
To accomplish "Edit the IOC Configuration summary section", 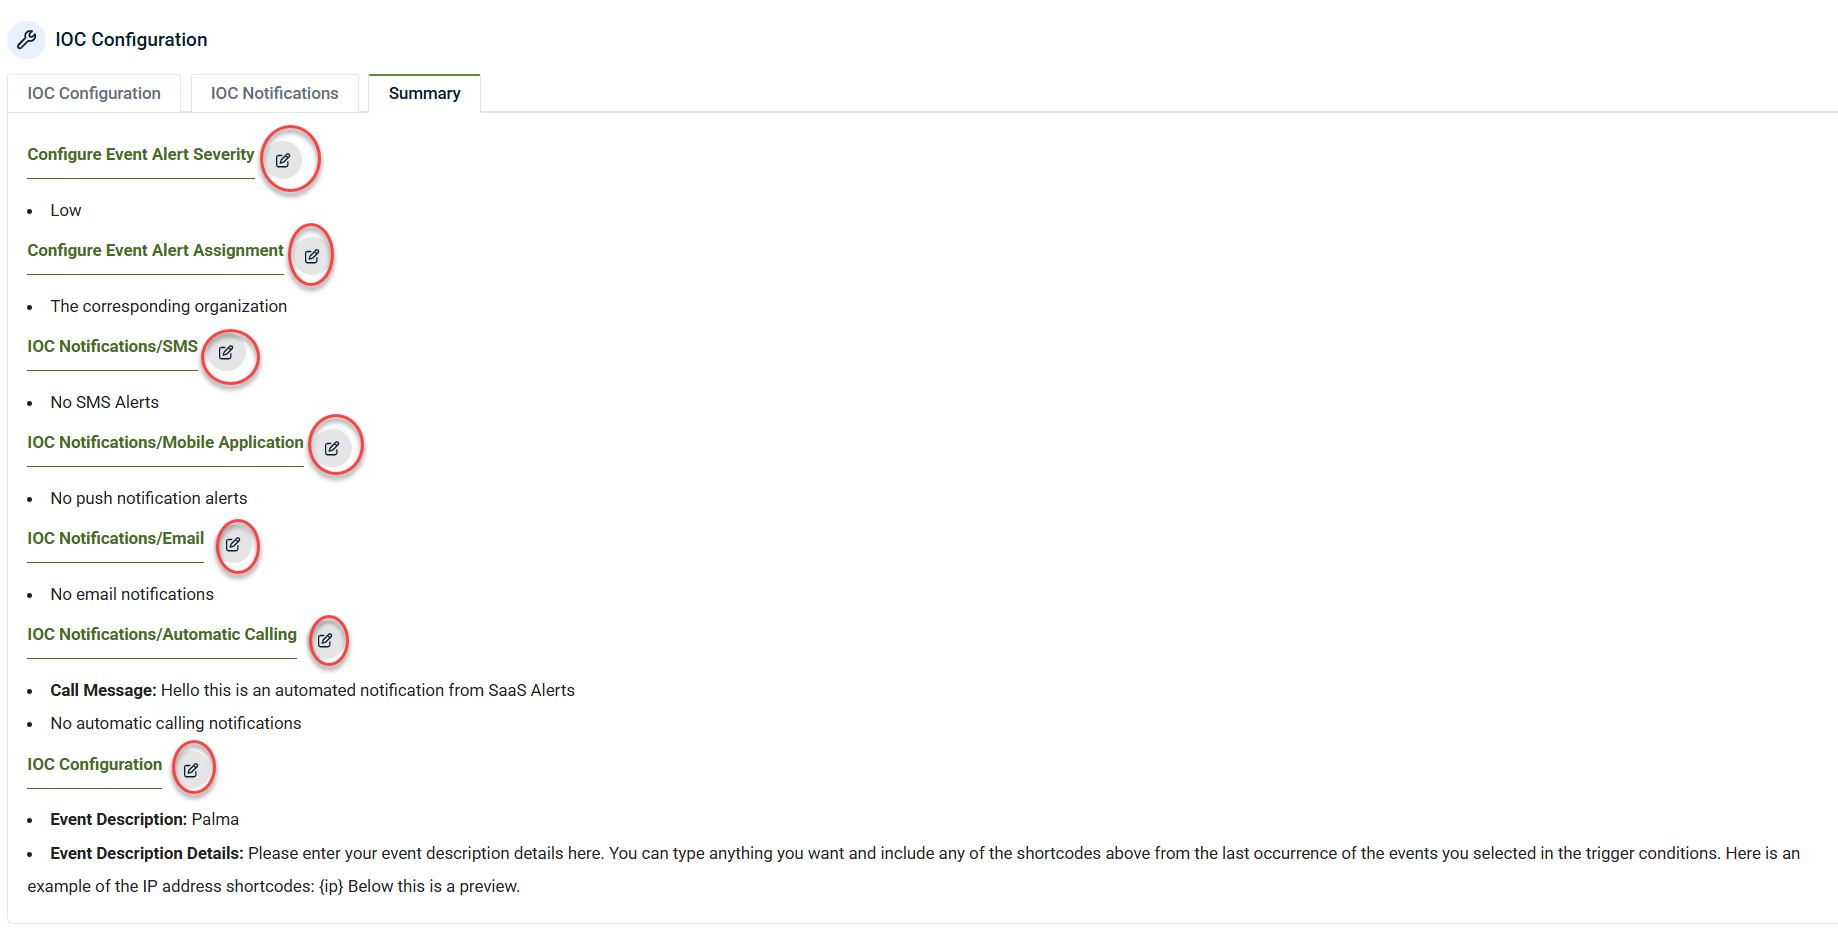I will pos(191,770).
